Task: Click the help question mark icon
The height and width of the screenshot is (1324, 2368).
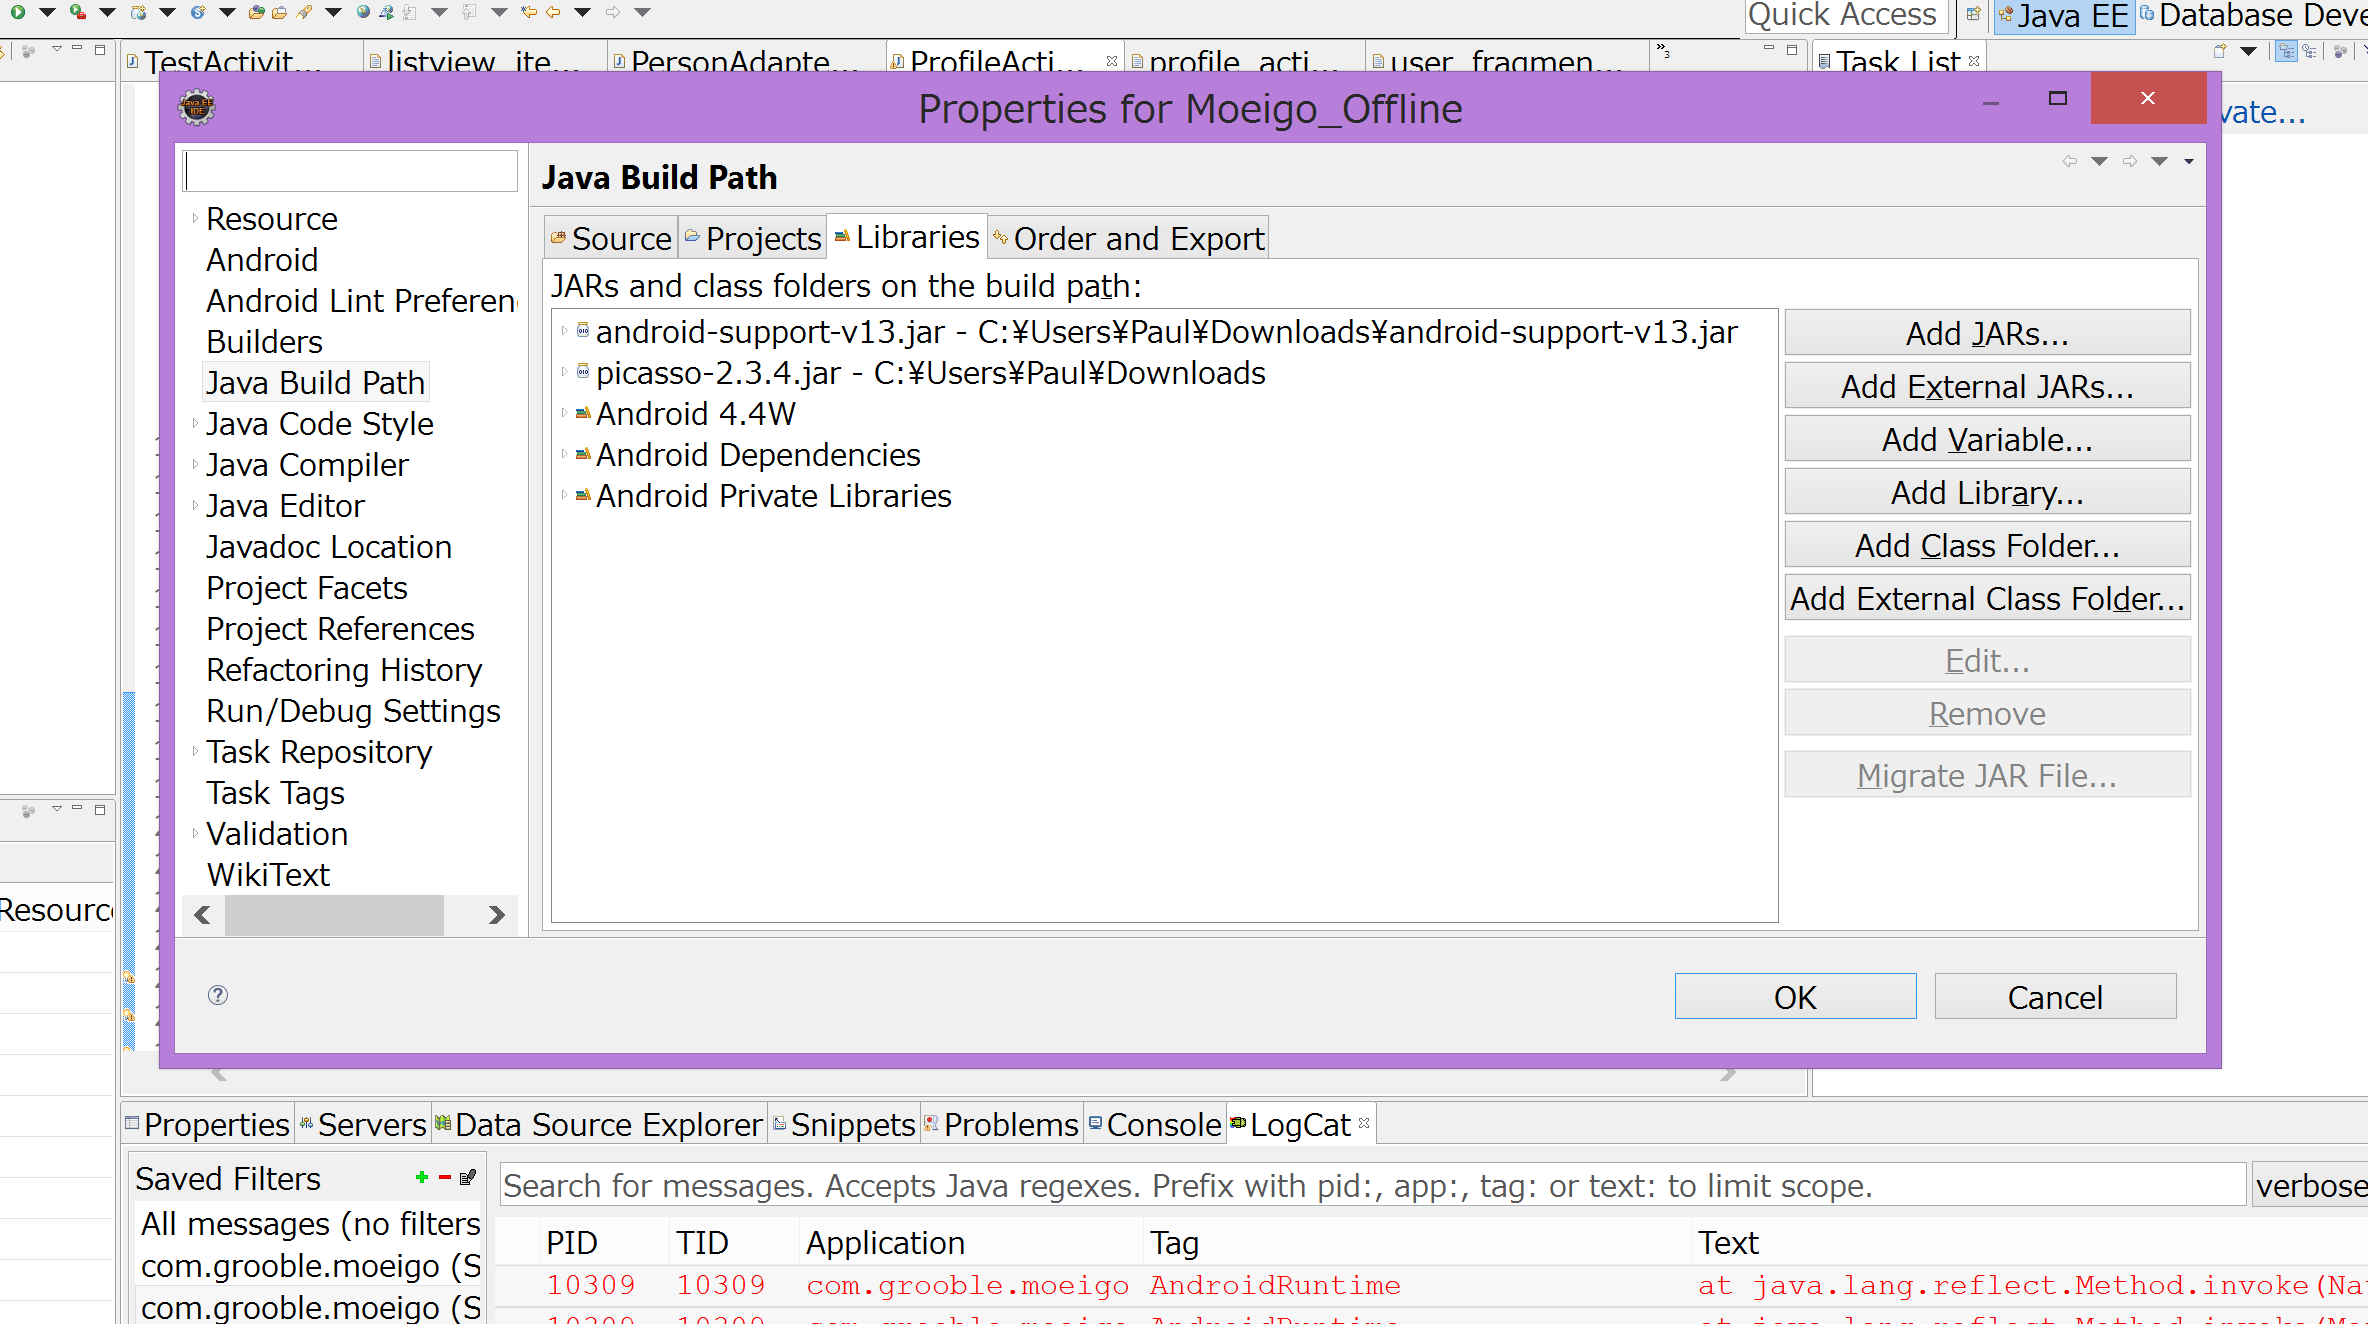Action: pos(218,995)
